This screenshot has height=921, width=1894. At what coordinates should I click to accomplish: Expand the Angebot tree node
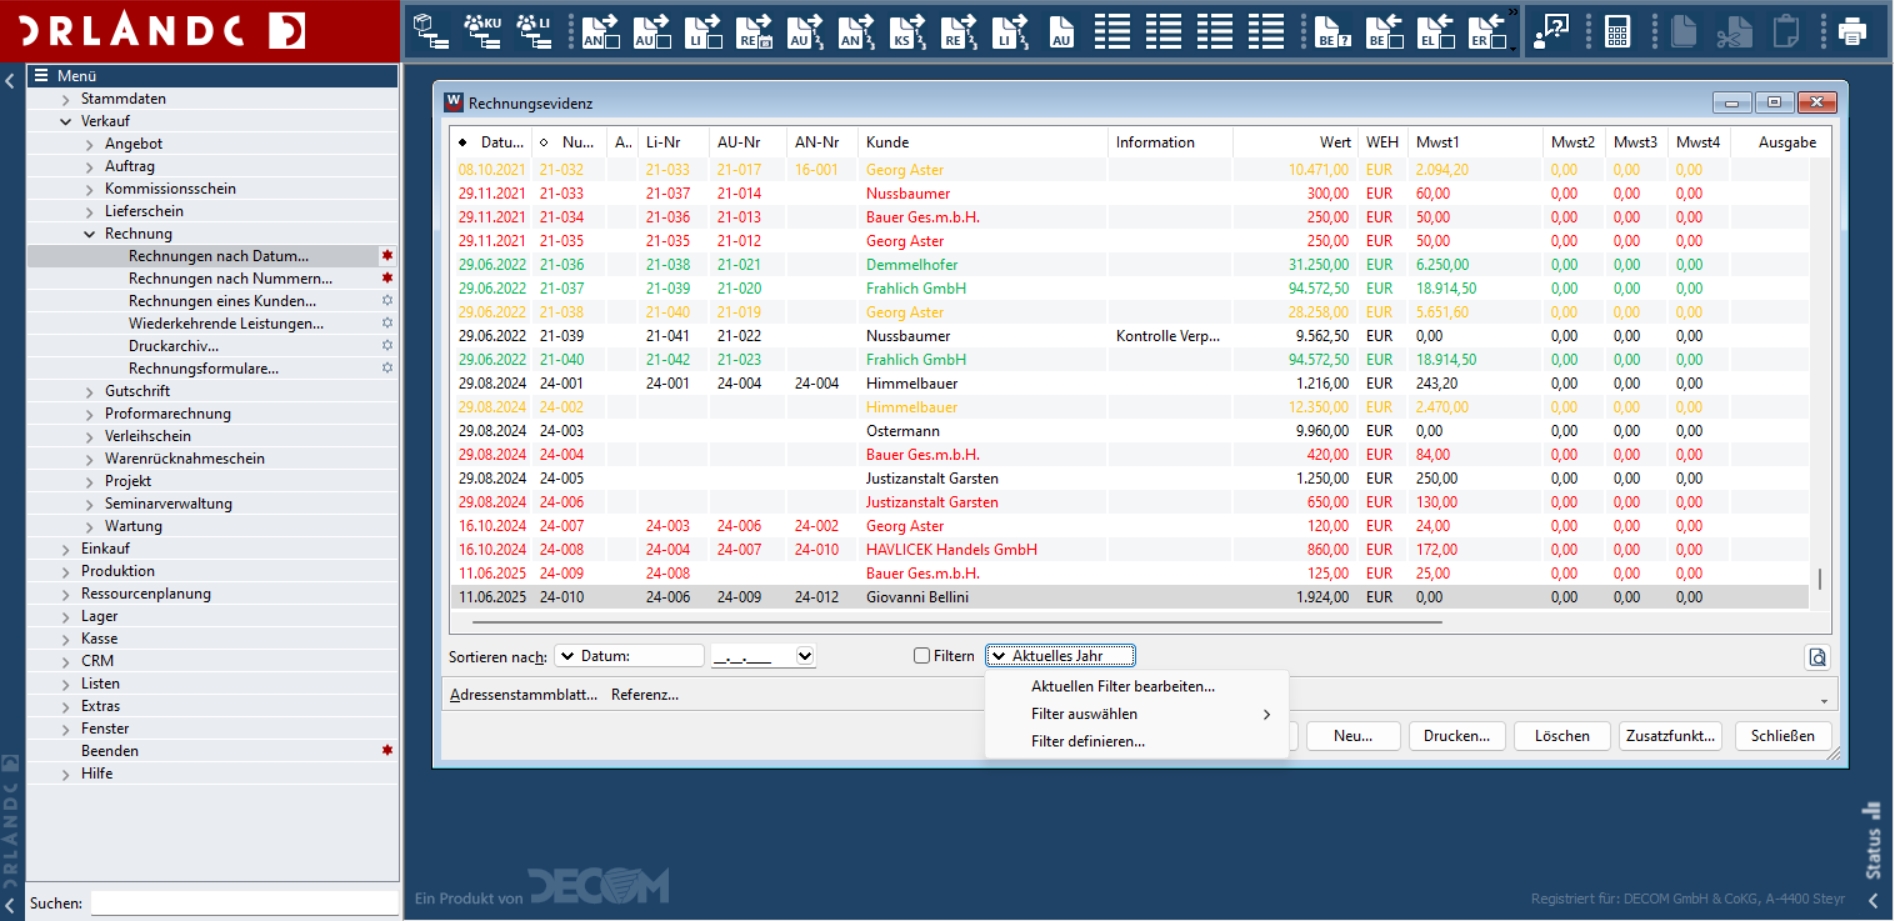(x=90, y=144)
